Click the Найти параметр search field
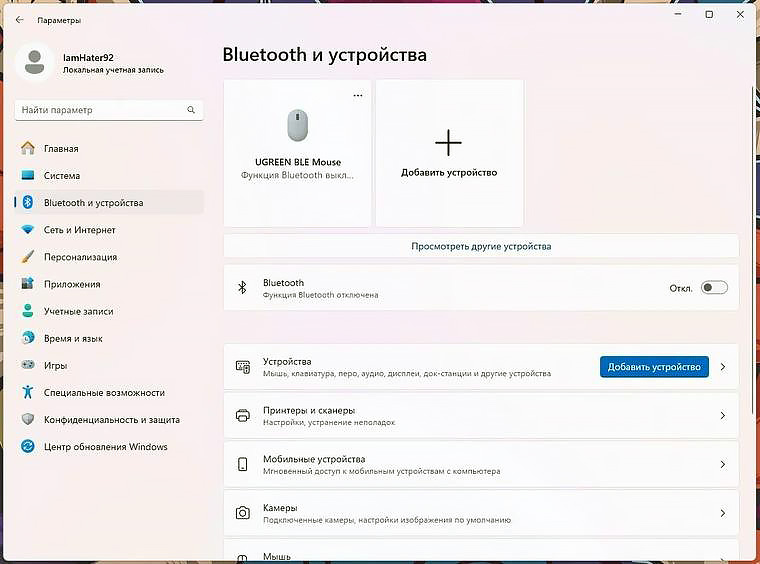Image resolution: width=760 pixels, height=564 pixels. click(x=109, y=110)
